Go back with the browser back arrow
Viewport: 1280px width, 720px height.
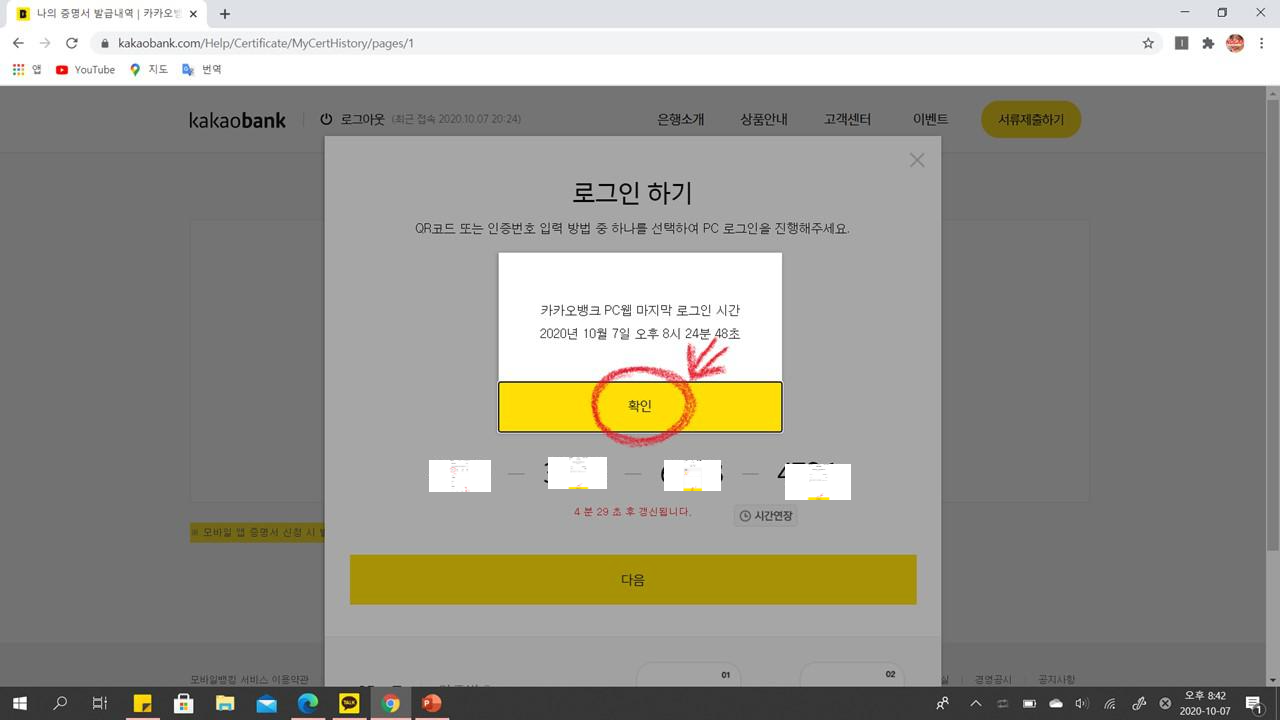18,43
